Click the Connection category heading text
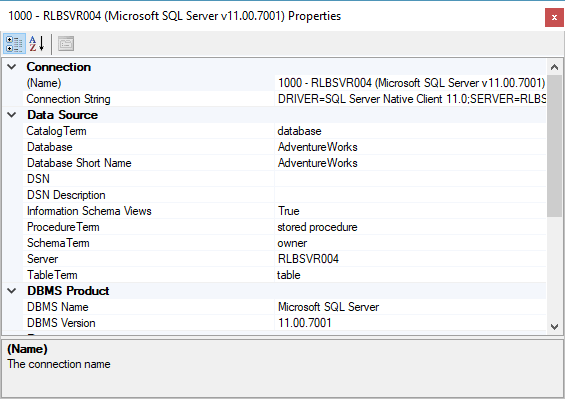Image resolution: width=565 pixels, height=399 pixels. click(x=59, y=67)
